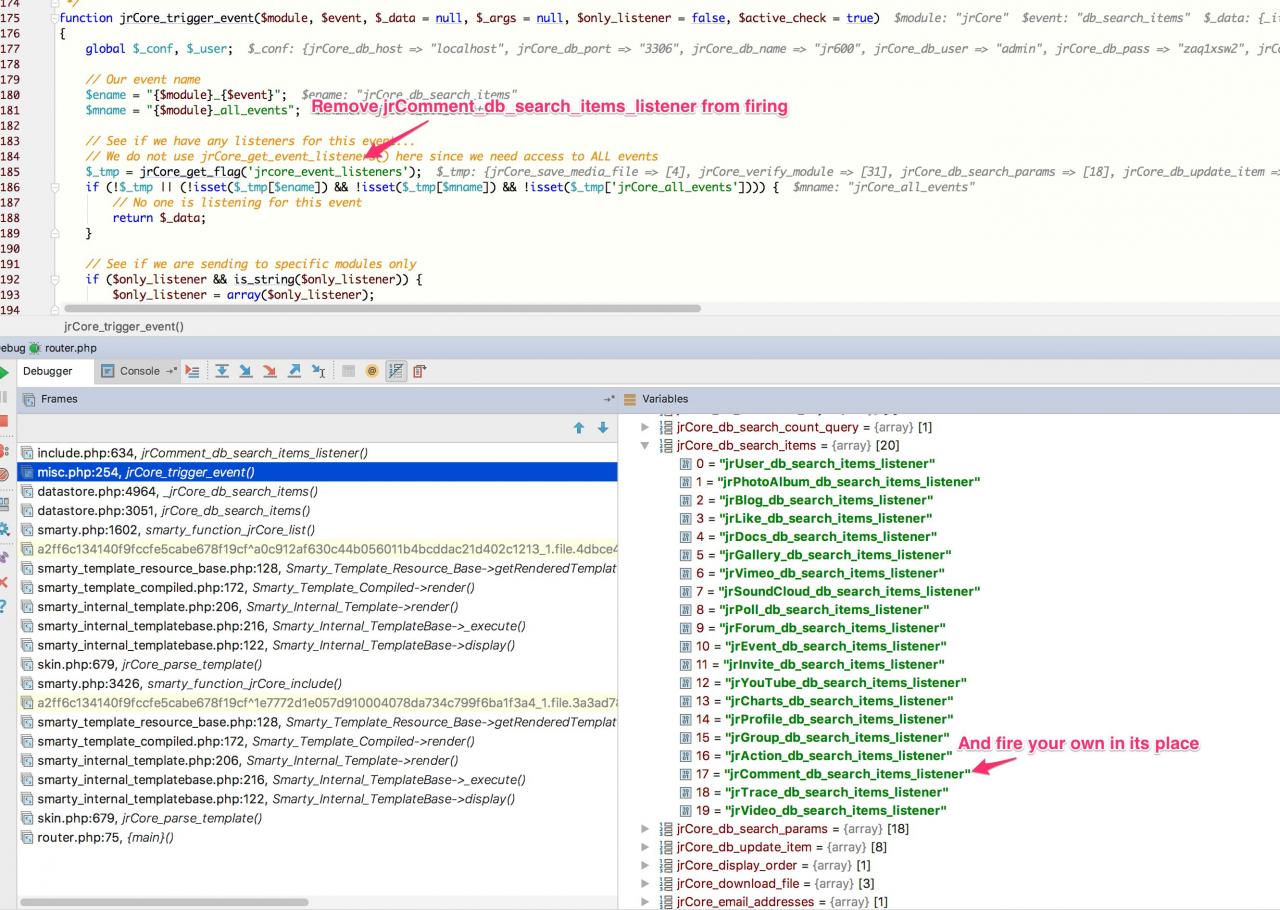Select the next frame down arrow
The image size is (1280, 910).
point(602,428)
